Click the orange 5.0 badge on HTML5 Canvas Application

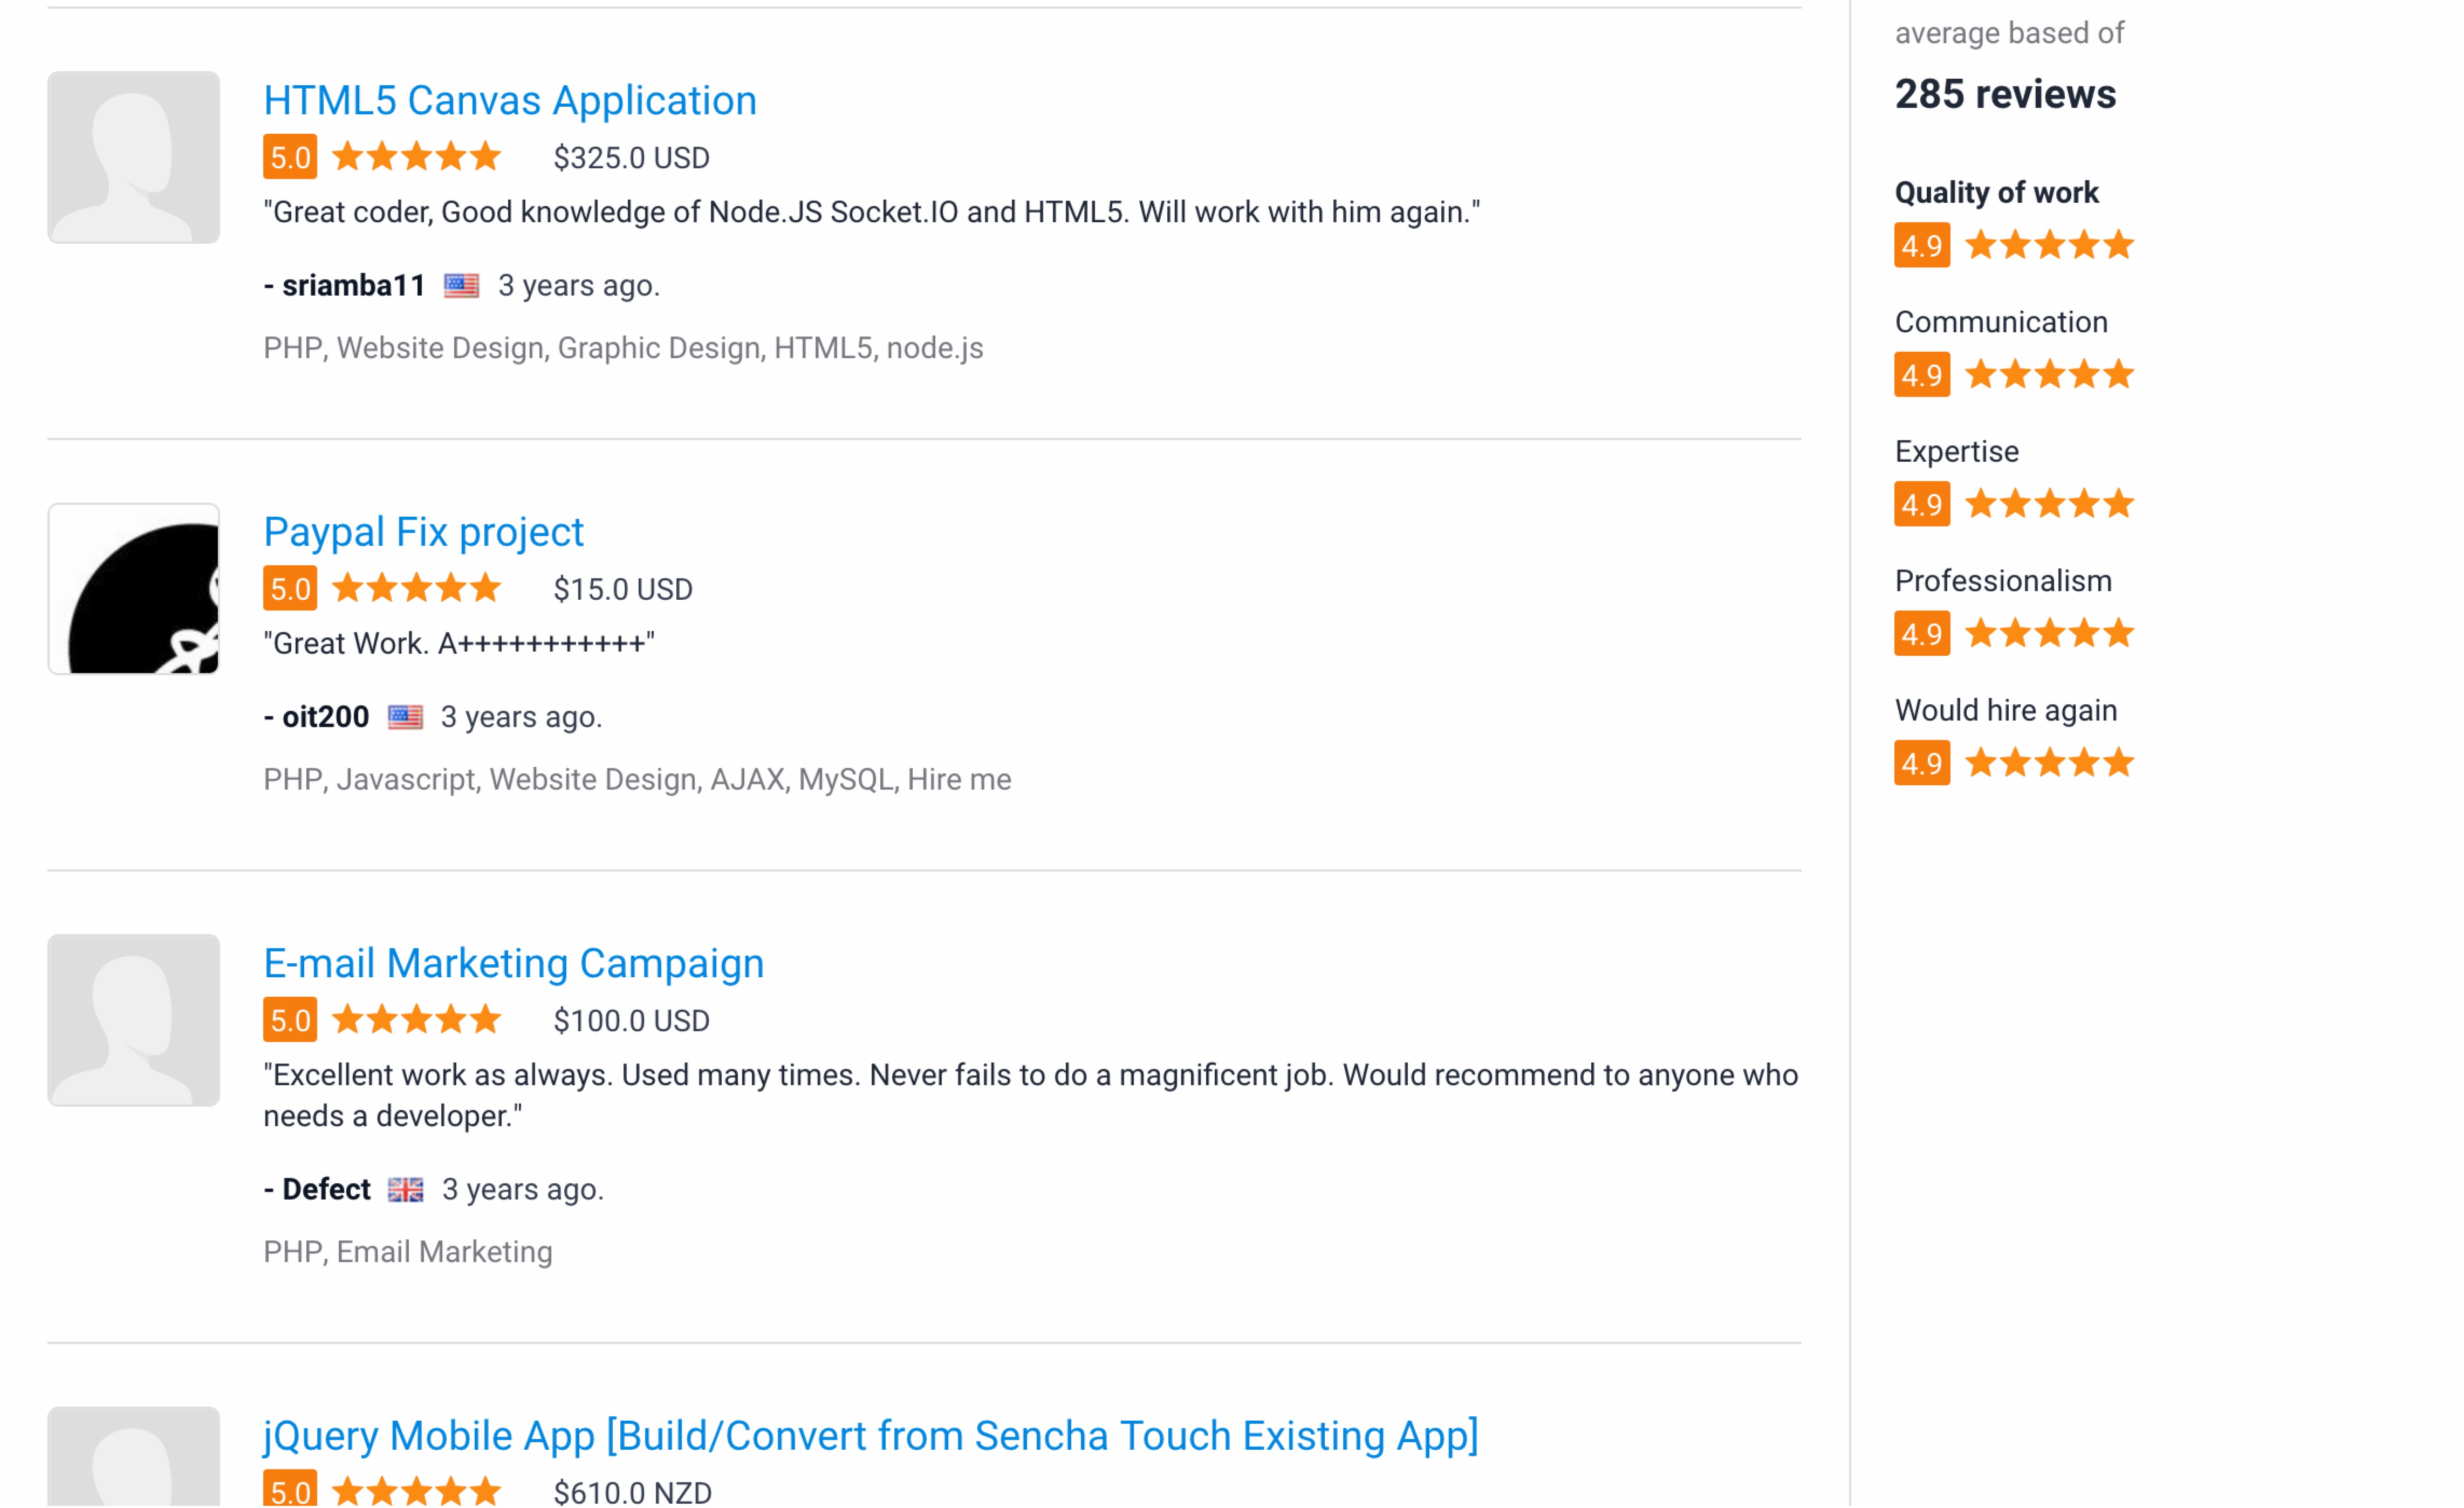[x=289, y=157]
